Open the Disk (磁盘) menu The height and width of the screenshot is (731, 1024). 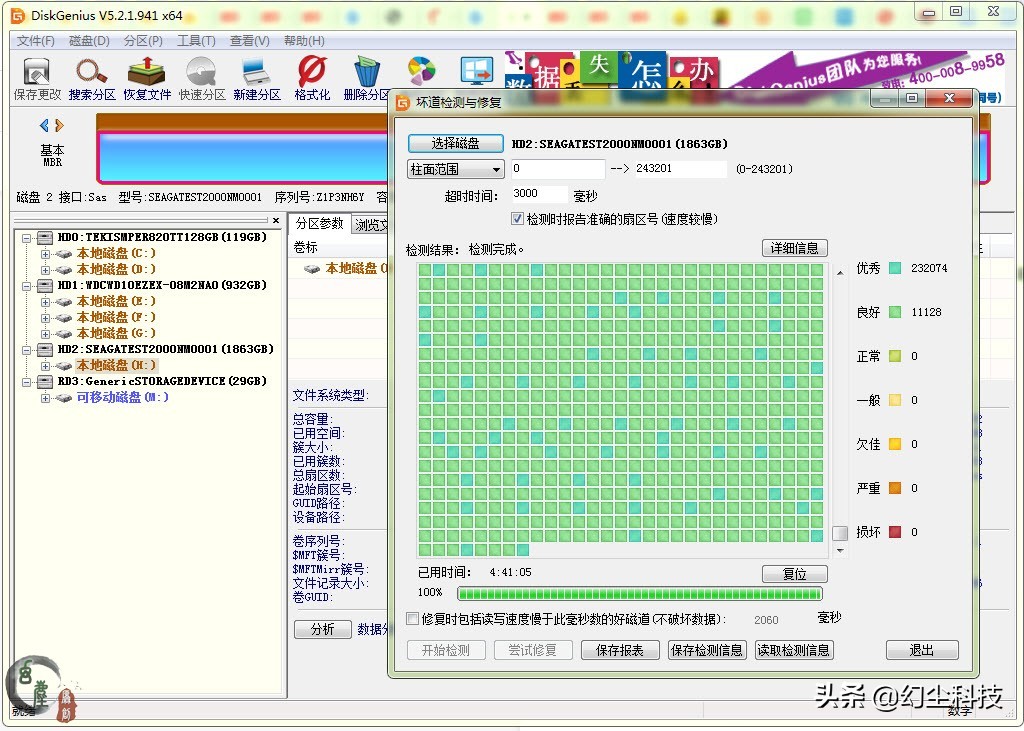89,41
